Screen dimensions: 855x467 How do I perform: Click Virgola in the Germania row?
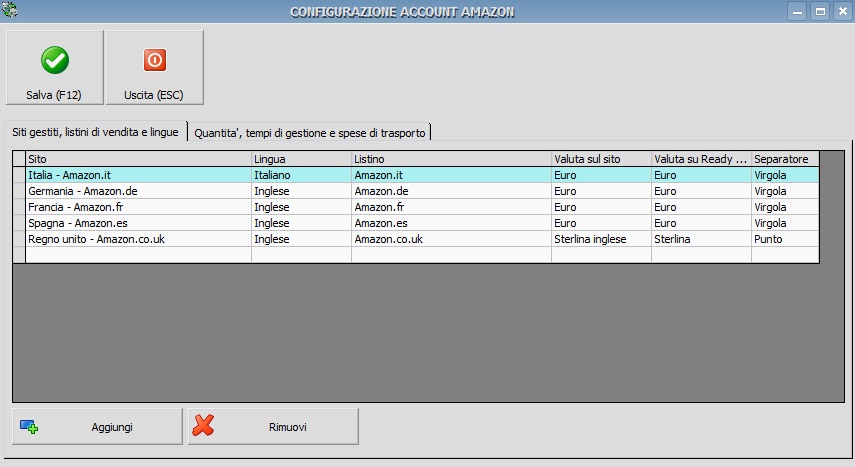785,191
